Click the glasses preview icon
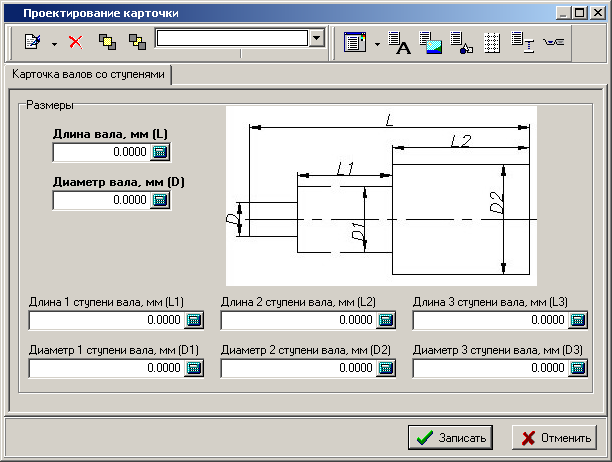 click(553, 41)
